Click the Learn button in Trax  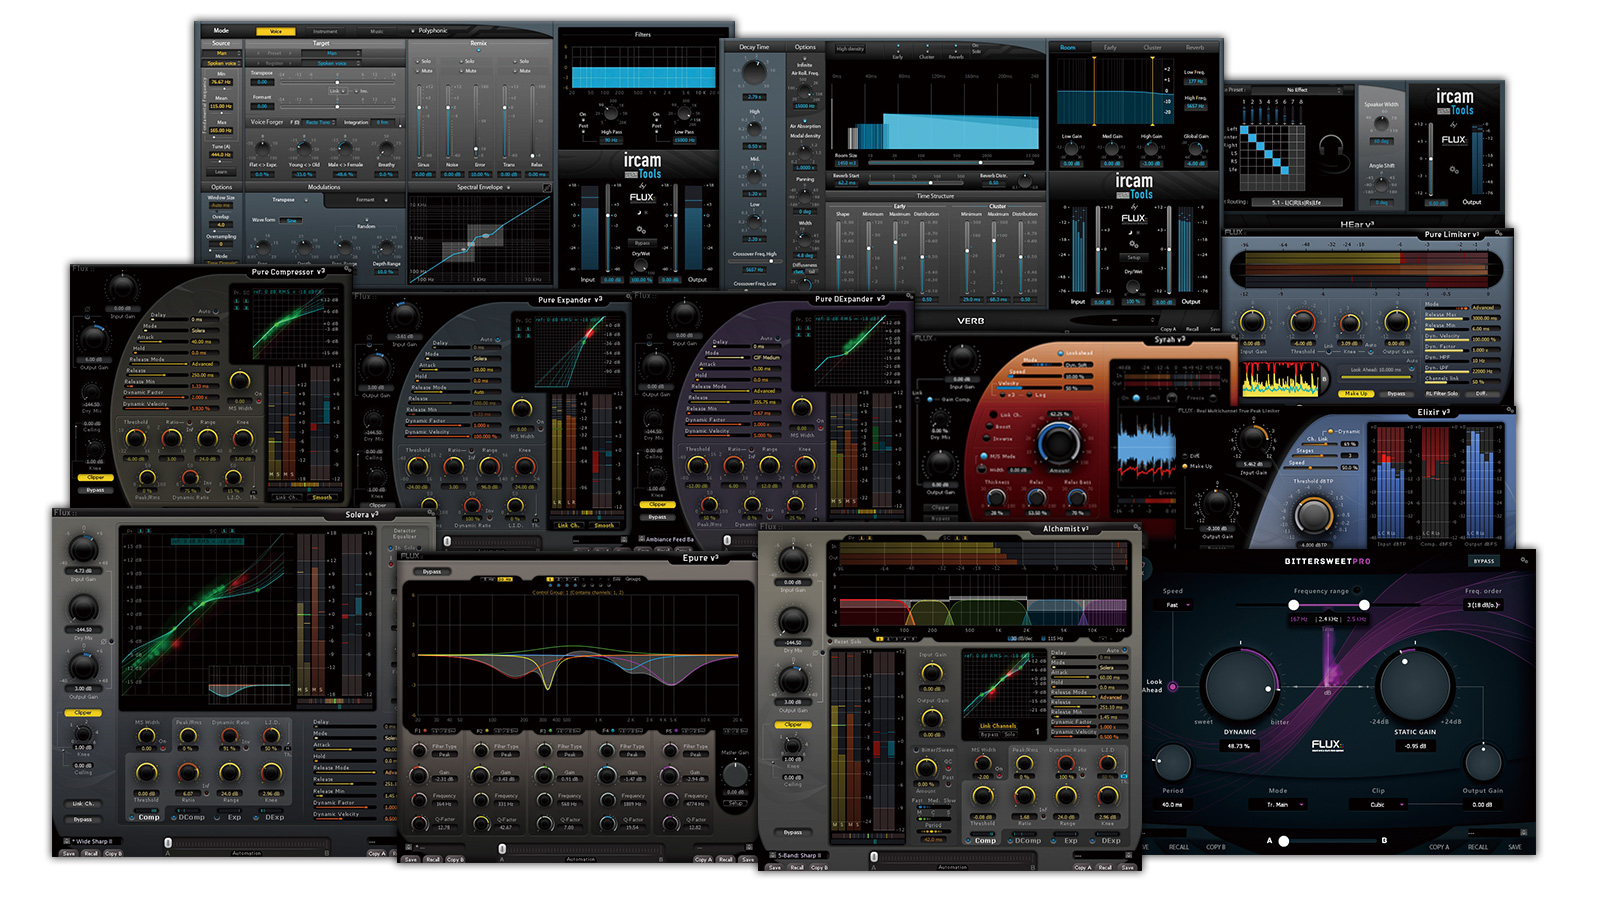[222, 172]
